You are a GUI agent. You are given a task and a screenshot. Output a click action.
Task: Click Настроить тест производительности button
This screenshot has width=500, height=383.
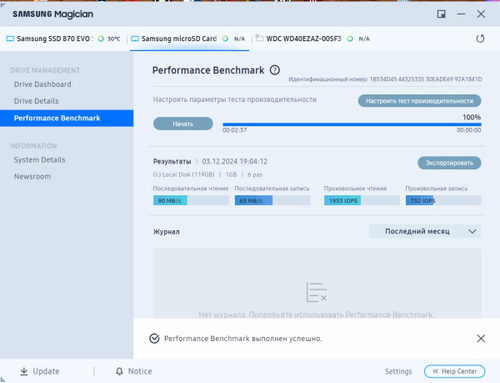click(x=419, y=101)
